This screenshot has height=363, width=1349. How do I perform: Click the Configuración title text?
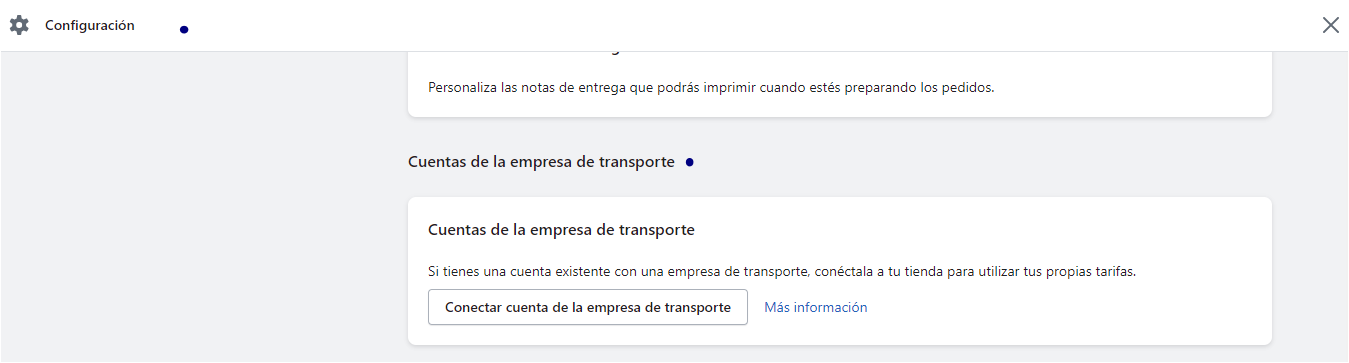[90, 25]
